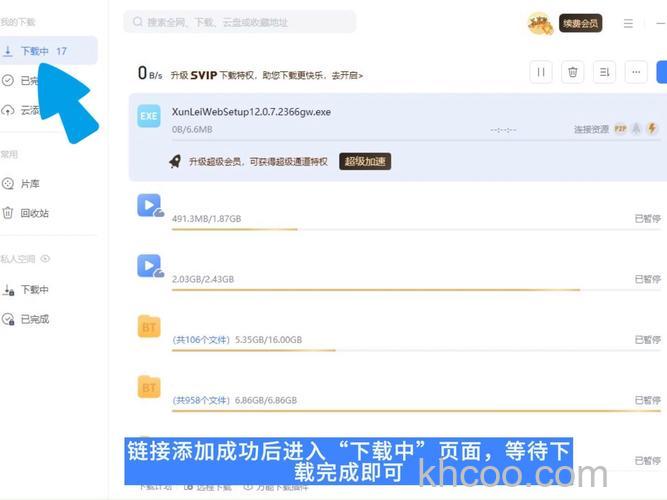The height and width of the screenshot is (500, 667).
Task: Open the (共106个文件) file list link
Action: (x=201, y=340)
